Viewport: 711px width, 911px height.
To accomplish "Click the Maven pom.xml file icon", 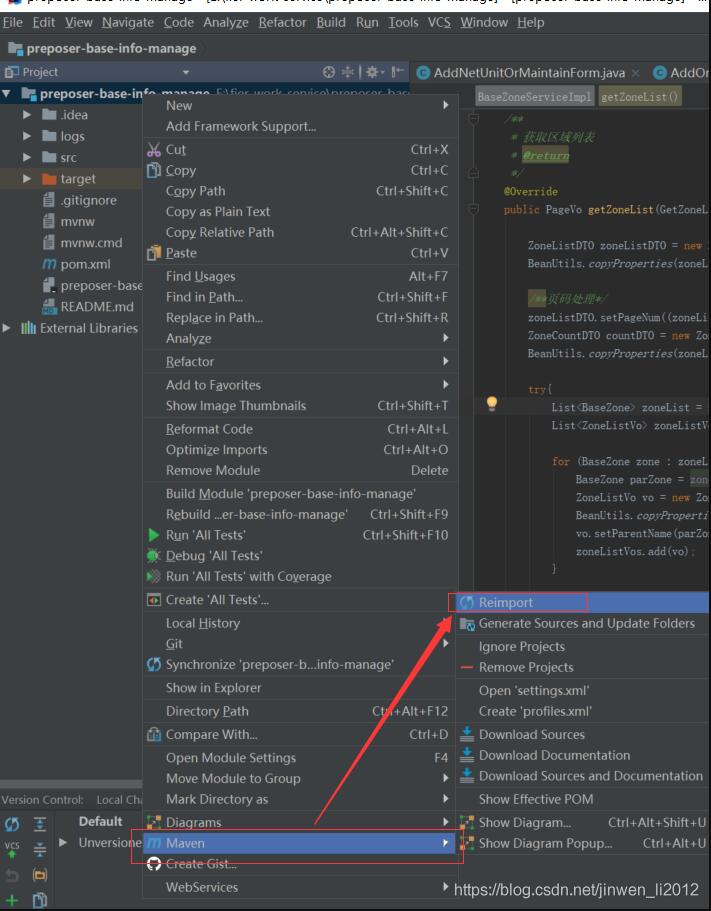I will (x=49, y=264).
